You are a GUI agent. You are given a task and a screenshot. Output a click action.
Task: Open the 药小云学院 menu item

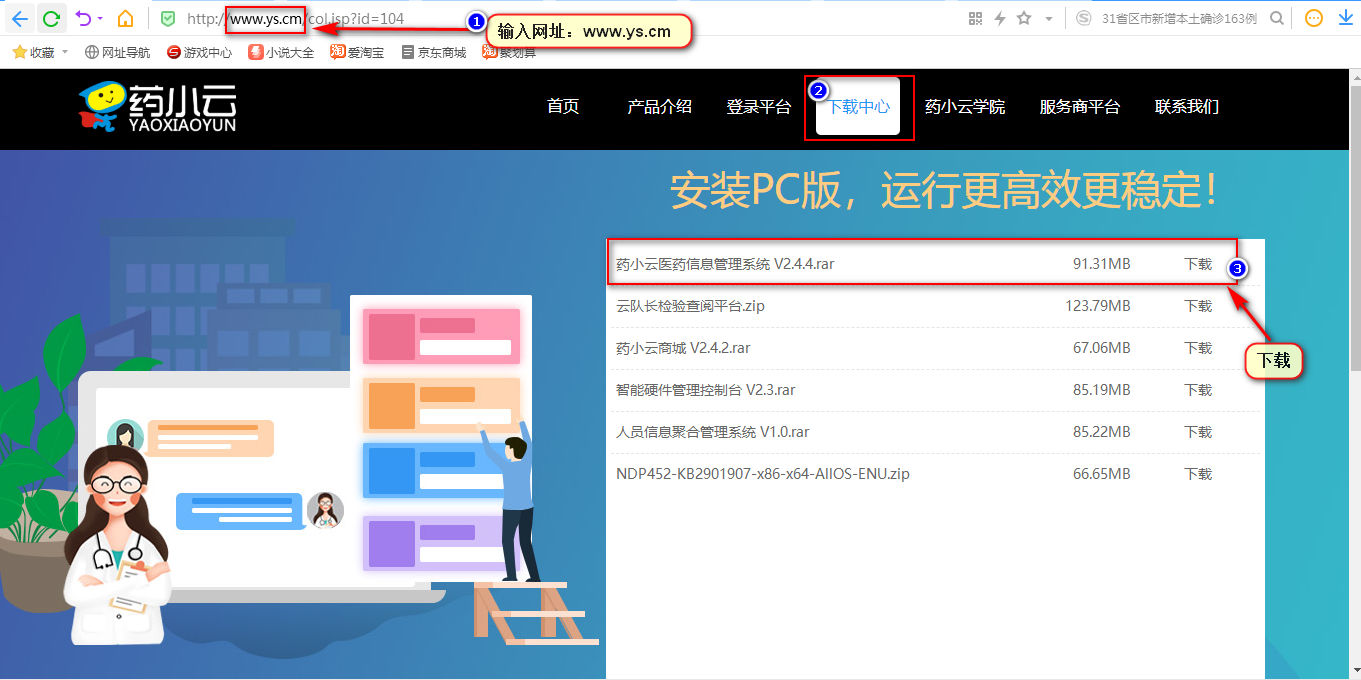coord(965,107)
